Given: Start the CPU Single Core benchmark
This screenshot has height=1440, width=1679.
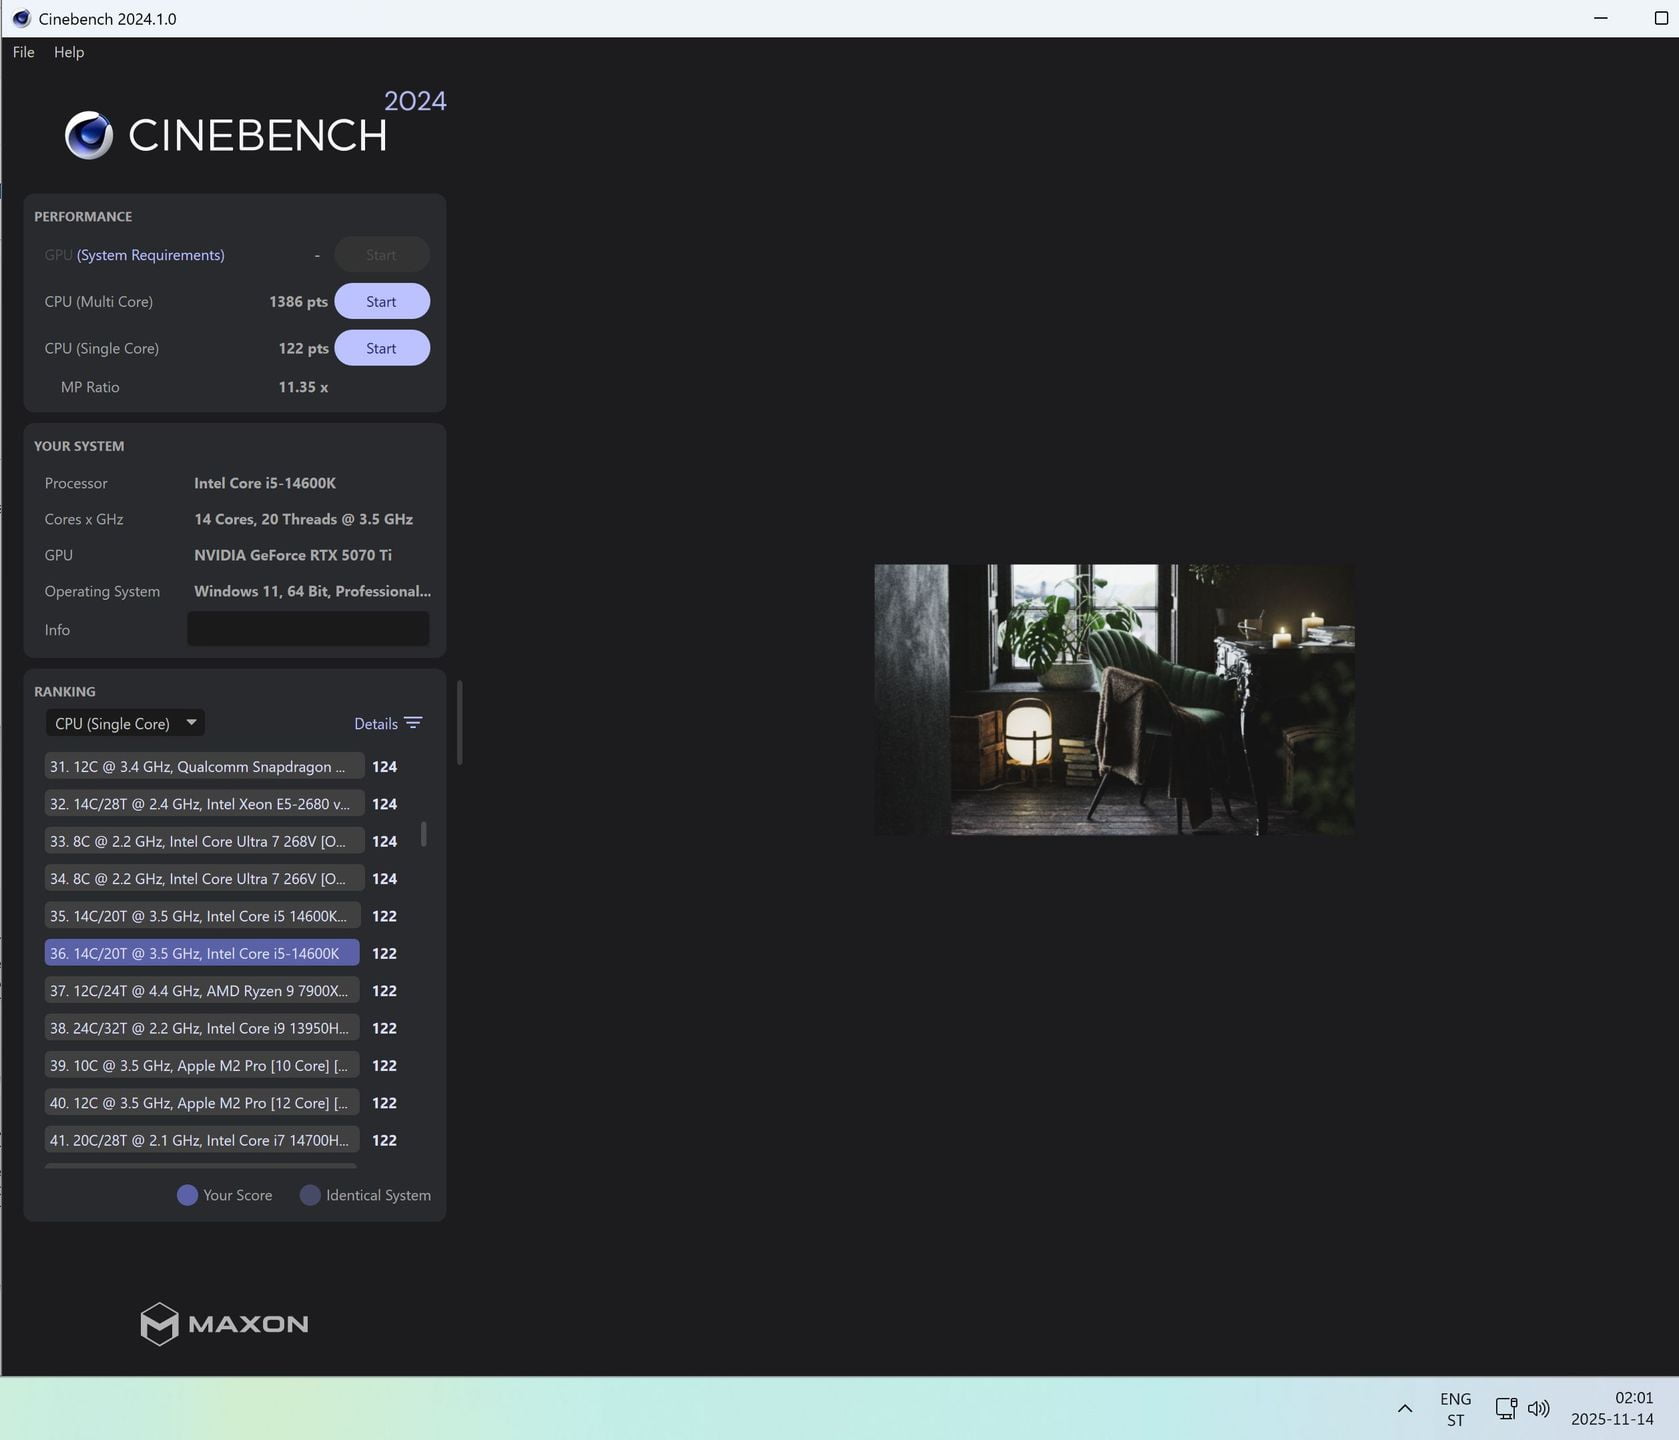Looking at the screenshot, I should 381,348.
